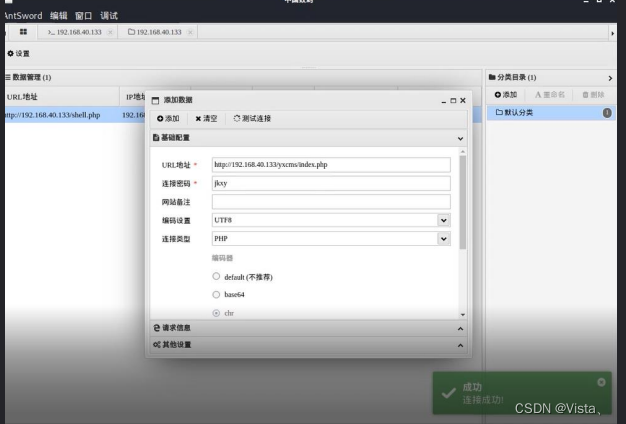Viewport: 626px width, 424px height.
Task: Close the 添加数据 dialog
Action: [x=463, y=100]
